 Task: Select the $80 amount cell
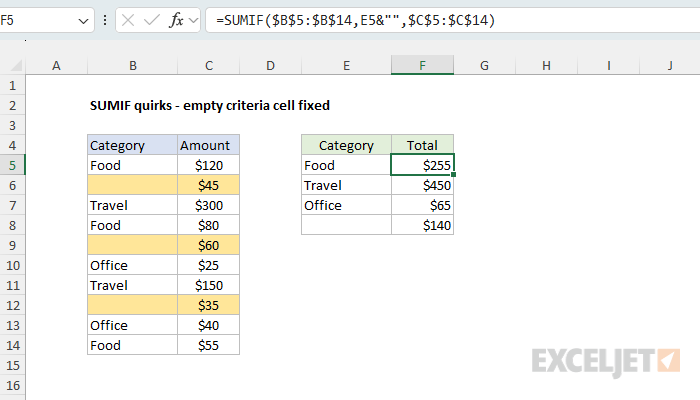208,225
